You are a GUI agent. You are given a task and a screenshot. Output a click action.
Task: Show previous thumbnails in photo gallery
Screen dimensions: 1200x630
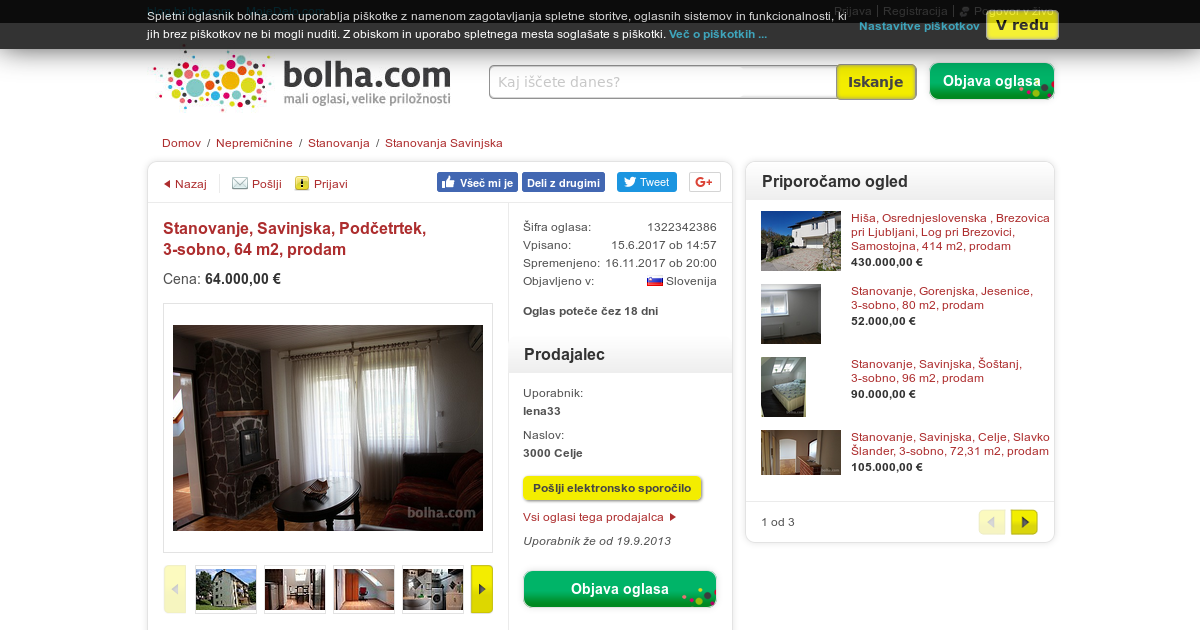point(175,589)
